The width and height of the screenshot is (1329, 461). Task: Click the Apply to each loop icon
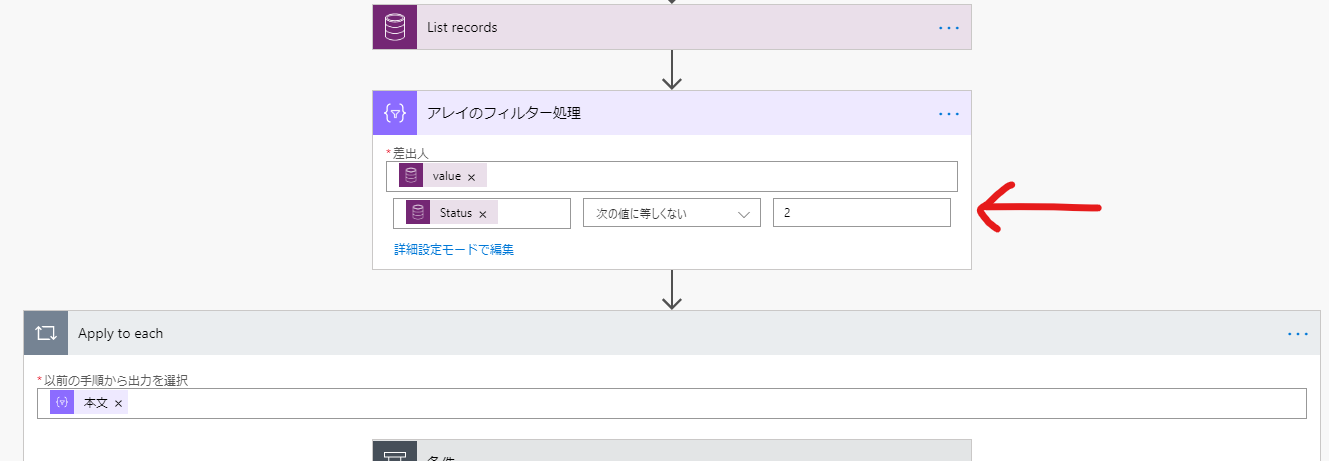click(x=46, y=333)
